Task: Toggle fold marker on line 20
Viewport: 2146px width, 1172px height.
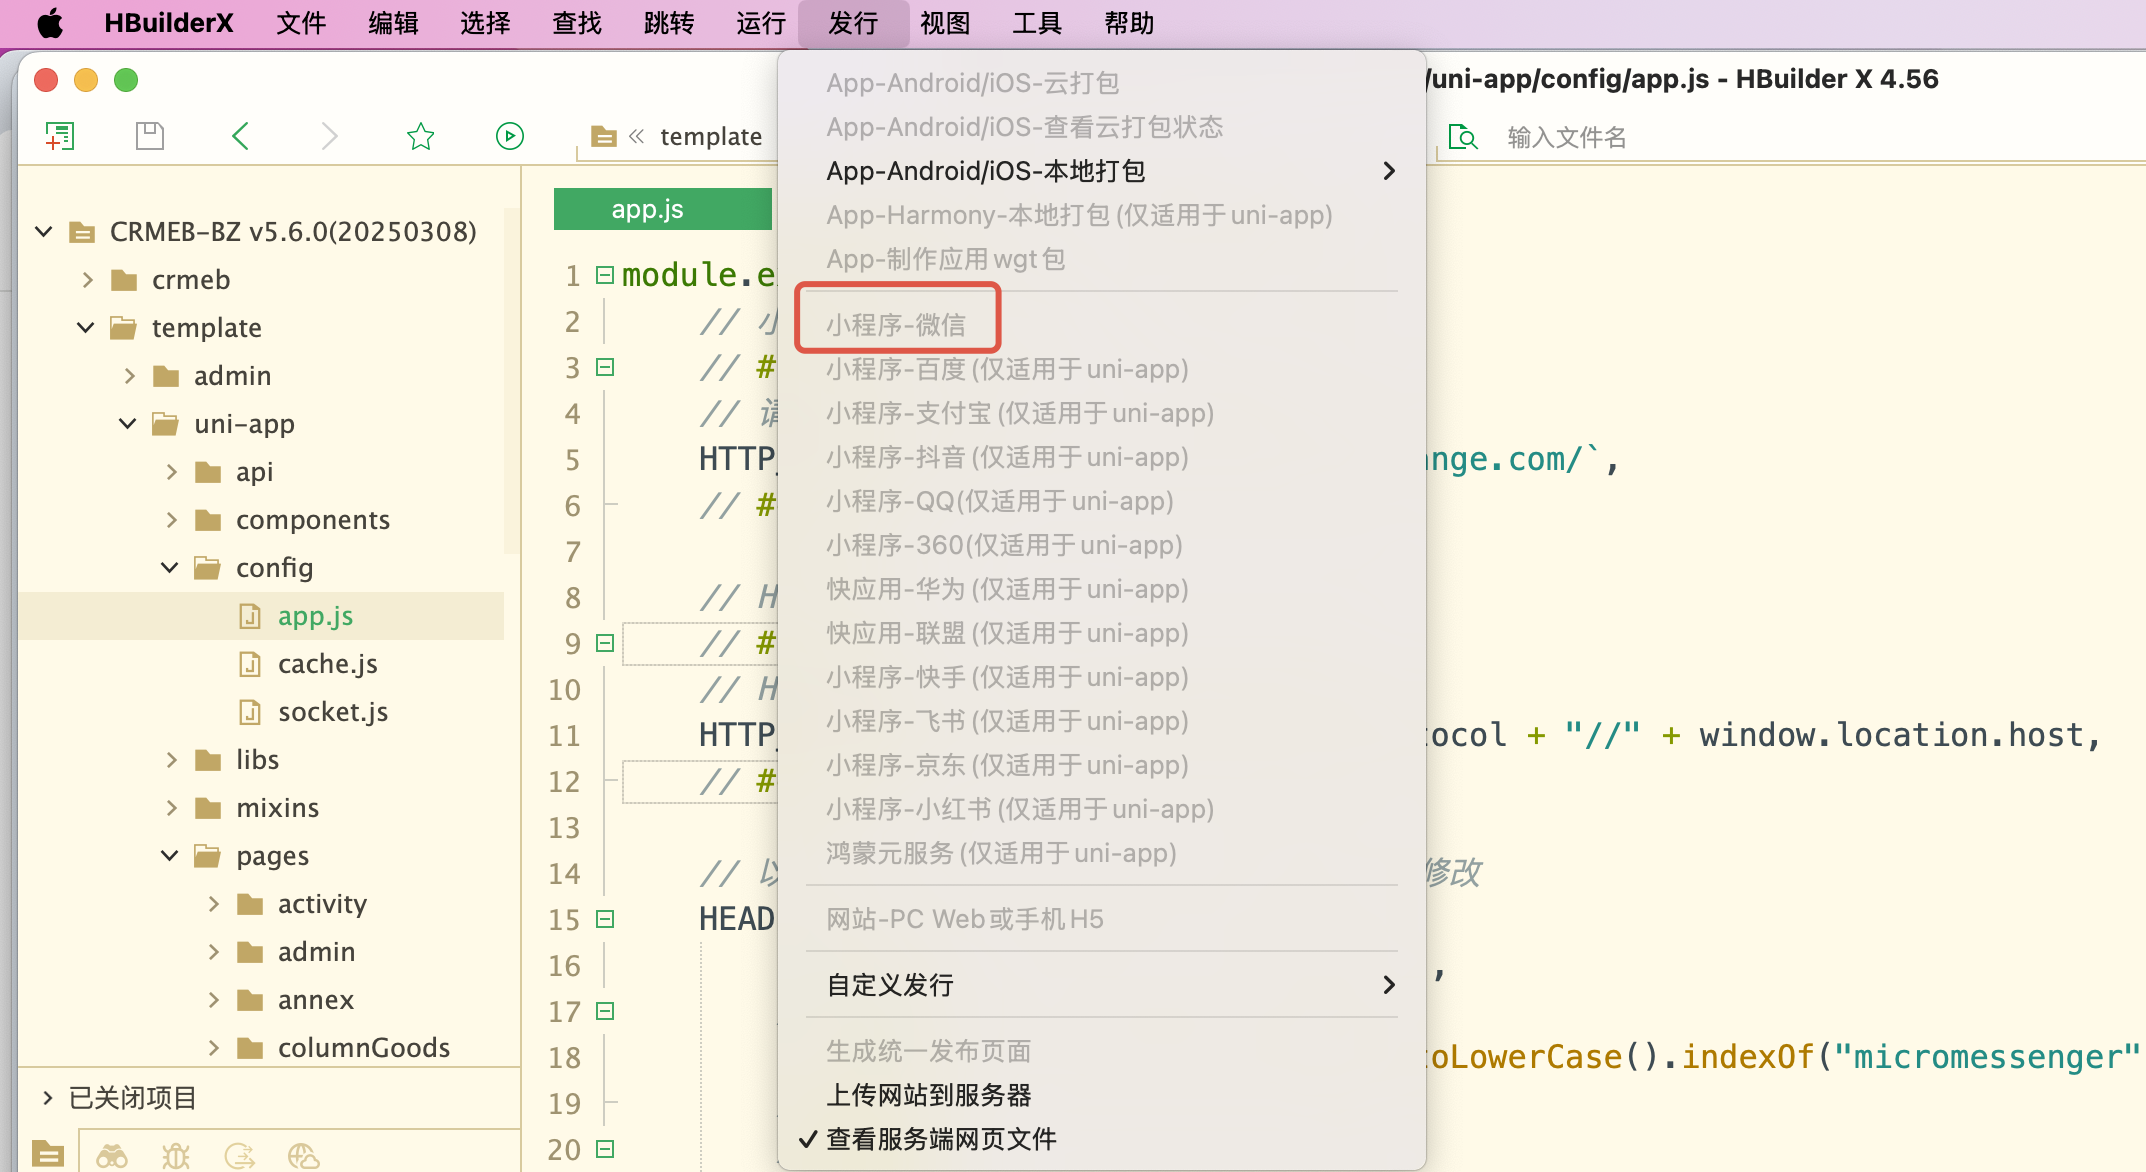Action: 605,1149
